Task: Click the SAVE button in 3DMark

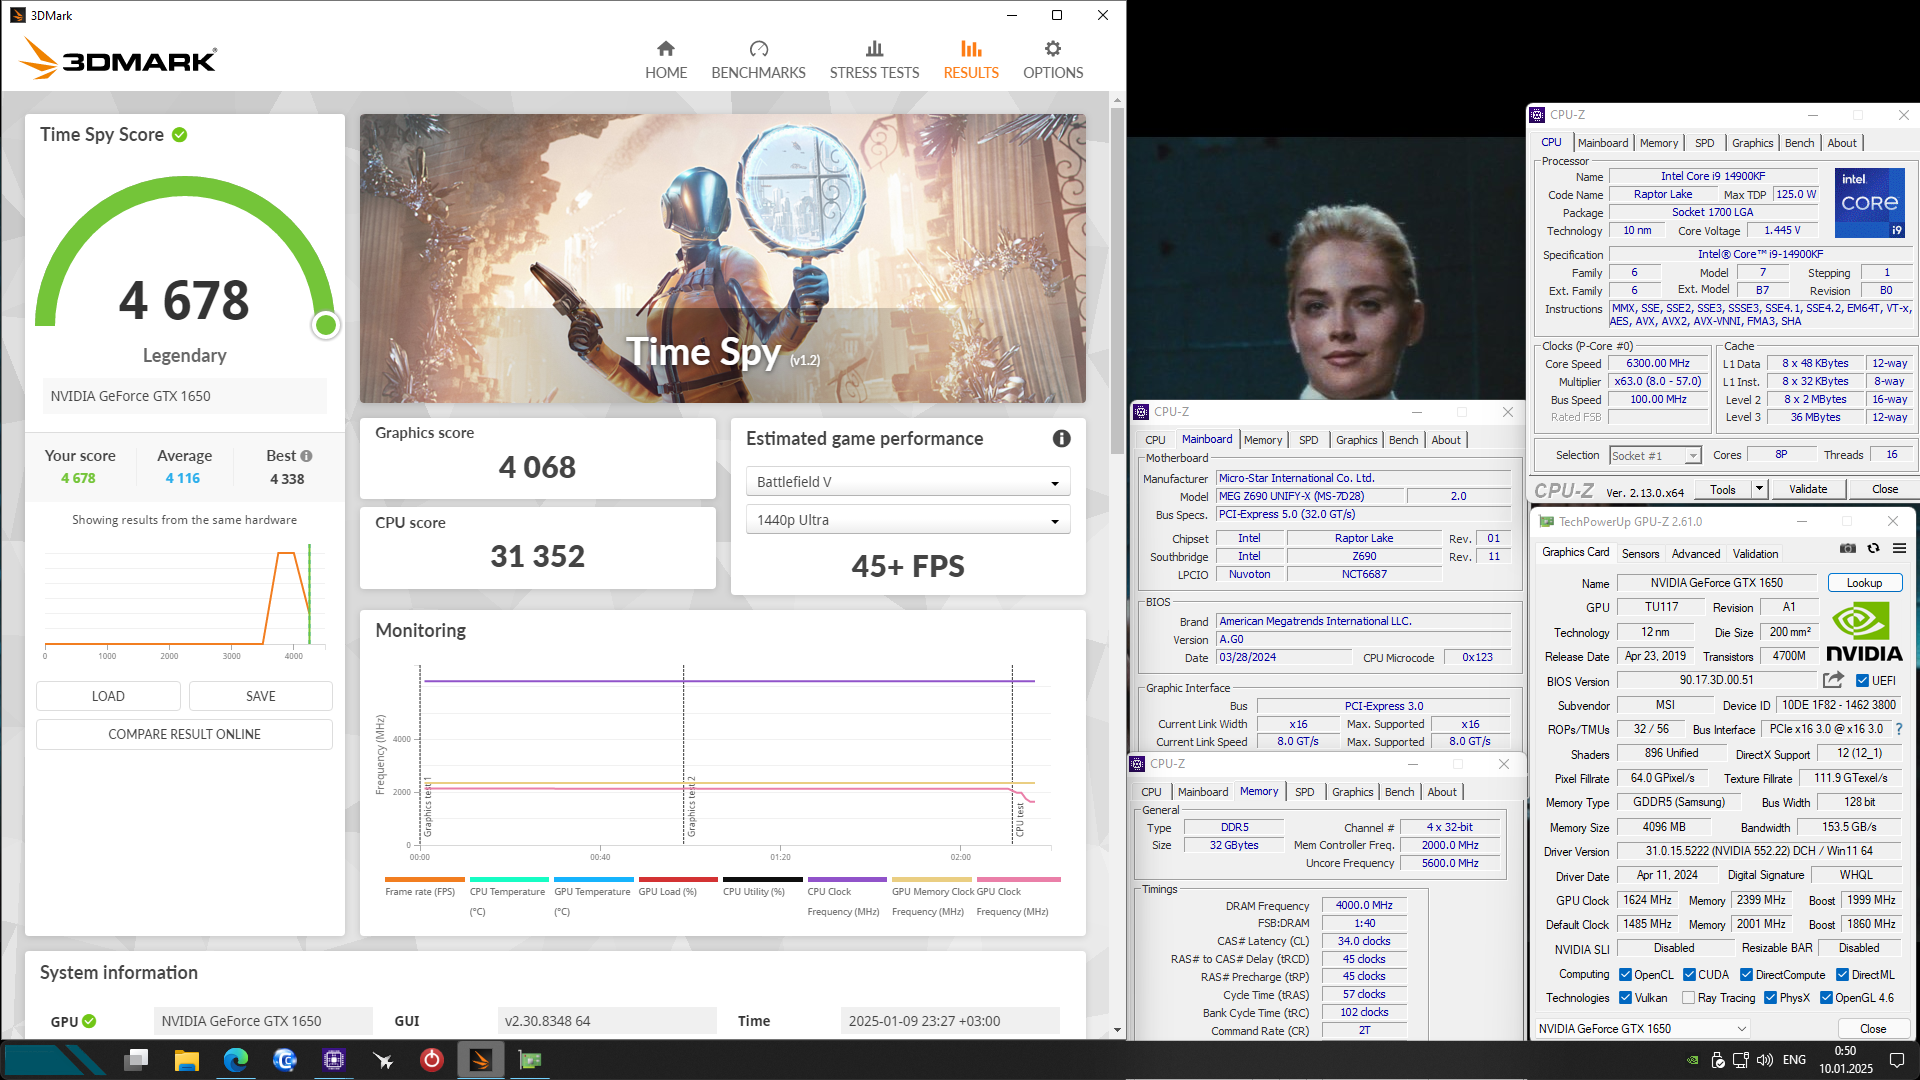Action: (261, 696)
